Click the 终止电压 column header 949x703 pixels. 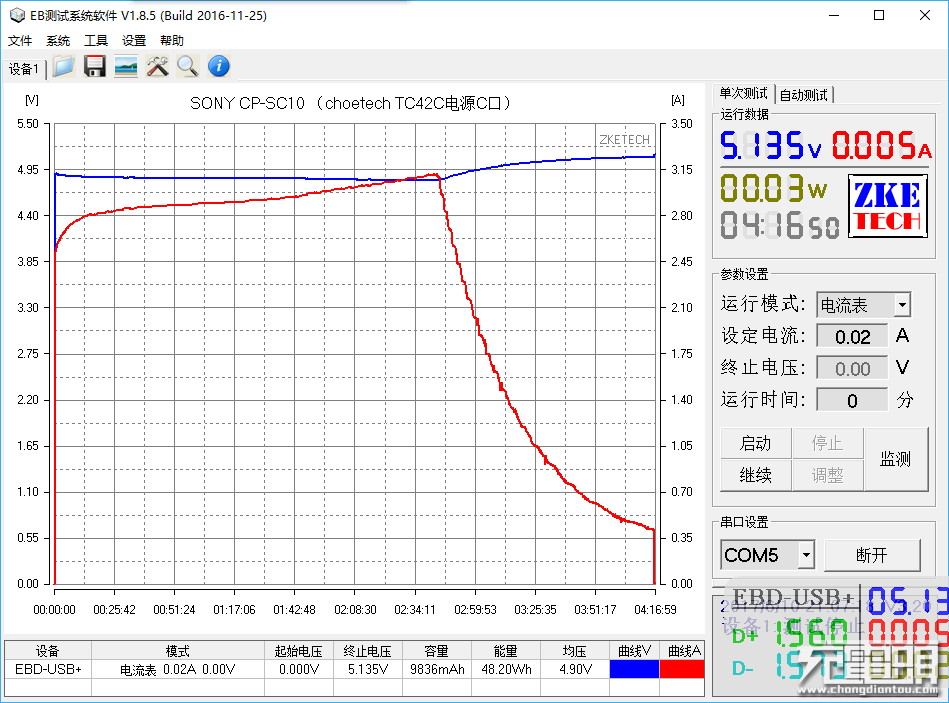[x=368, y=650]
